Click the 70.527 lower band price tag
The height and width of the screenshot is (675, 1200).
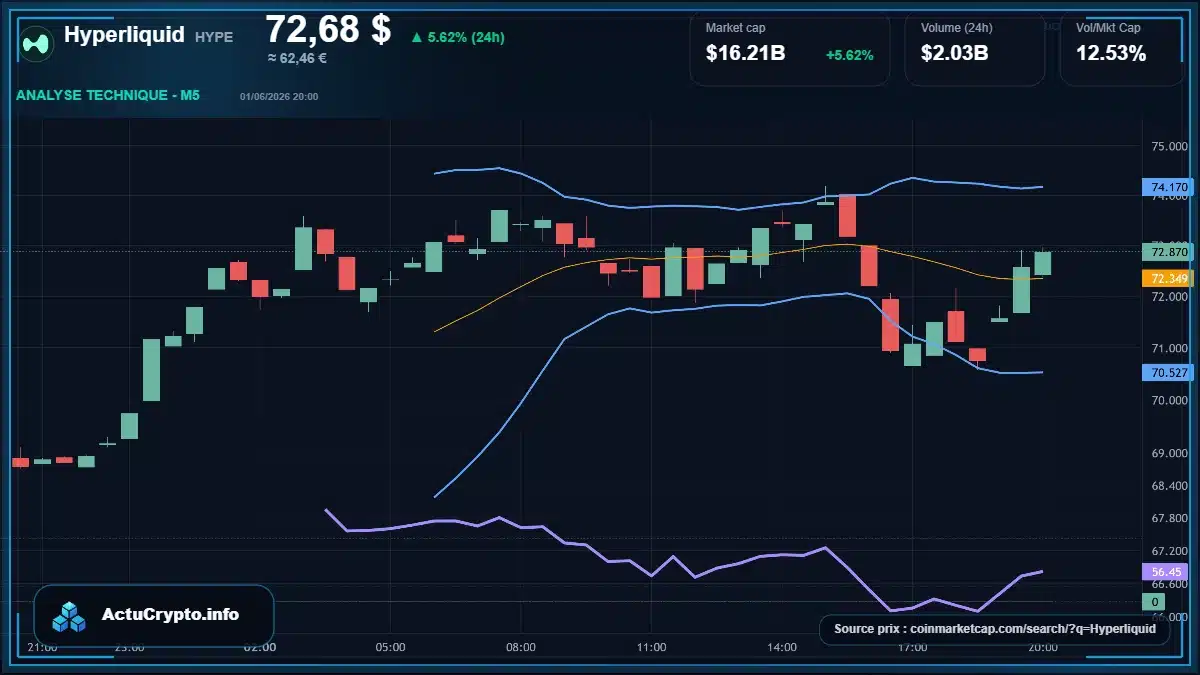[x=1167, y=372]
